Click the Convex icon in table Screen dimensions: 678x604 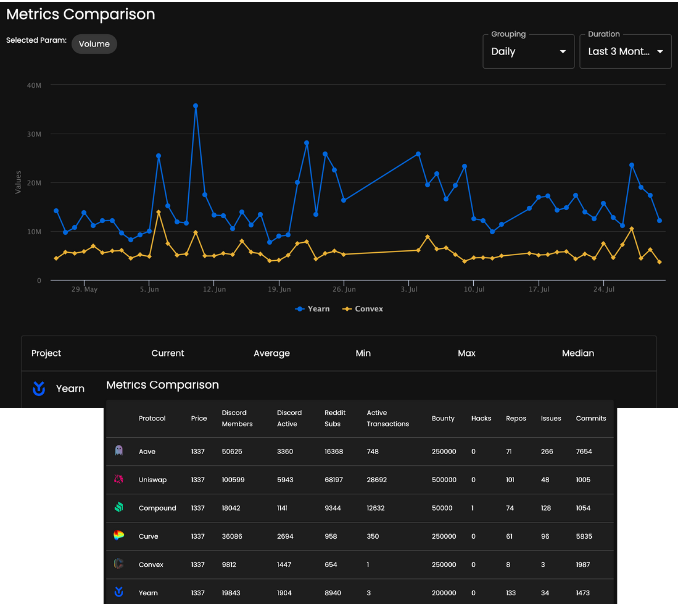click(x=119, y=564)
